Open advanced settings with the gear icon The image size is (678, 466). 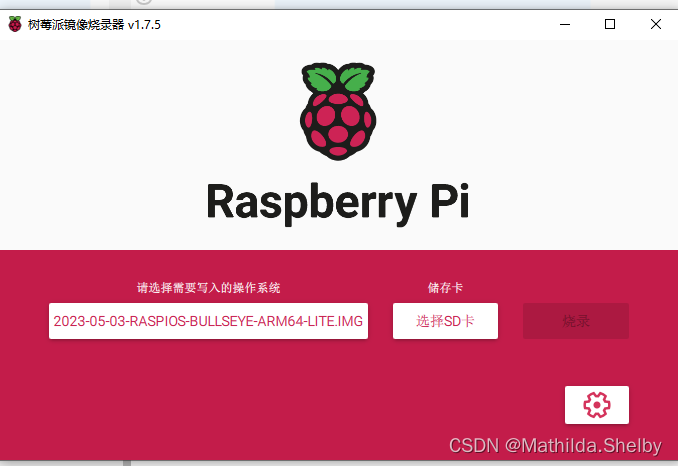[597, 405]
